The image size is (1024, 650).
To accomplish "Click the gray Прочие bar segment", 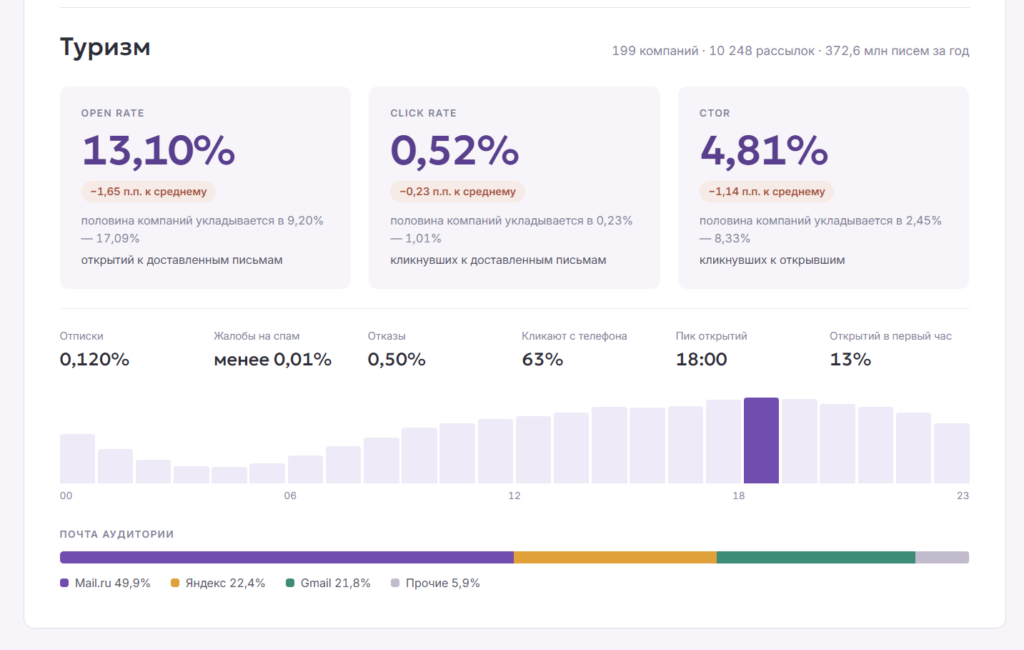I will pyautogui.click(x=942, y=557).
